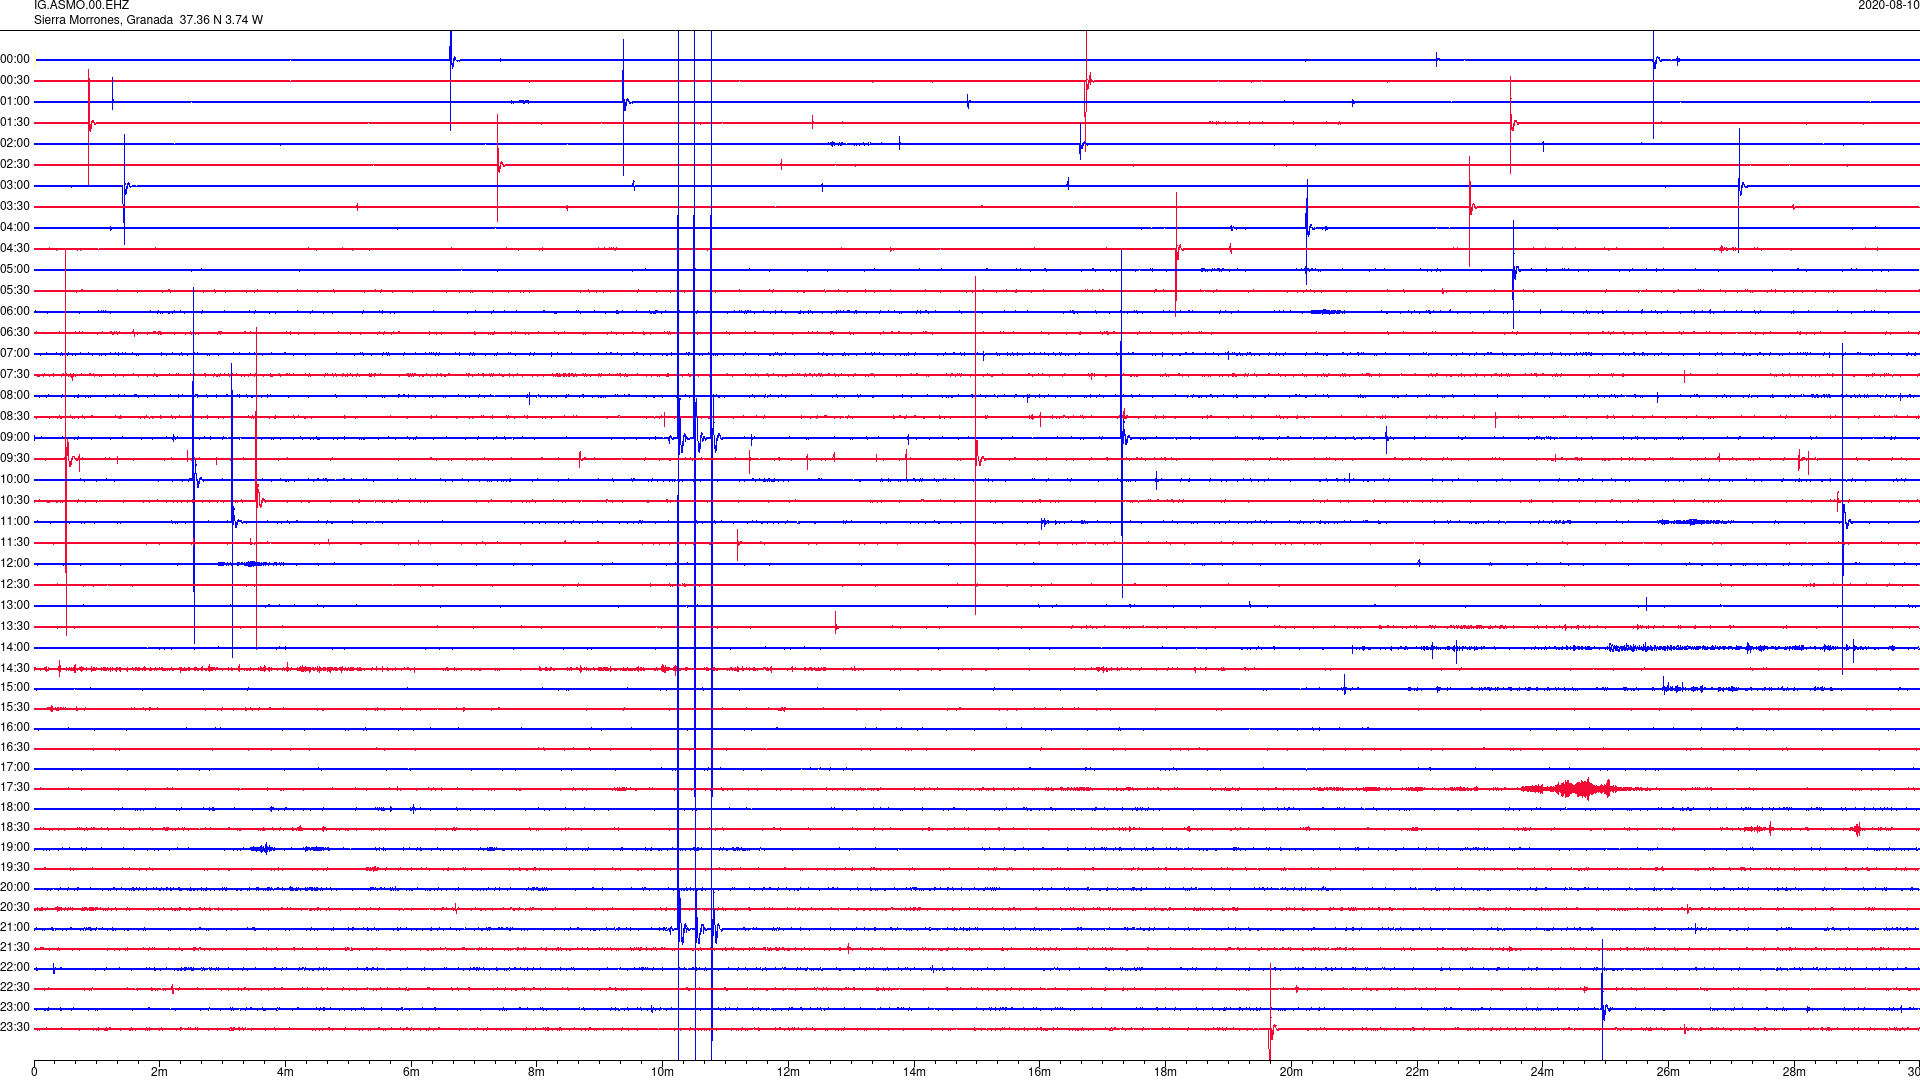1920x1080 pixels.
Task: Select the 05:00 time row label
Action: [15, 270]
